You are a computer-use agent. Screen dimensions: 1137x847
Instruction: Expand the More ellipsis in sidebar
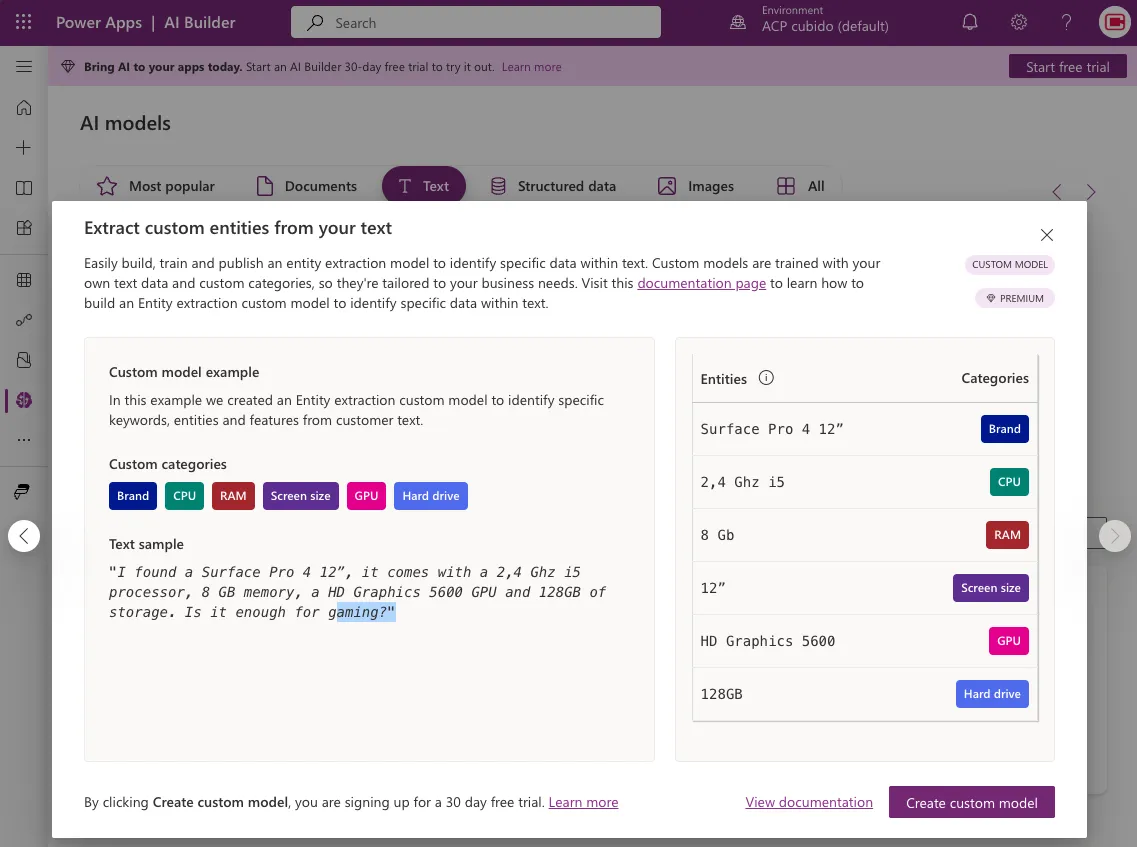pos(24,440)
